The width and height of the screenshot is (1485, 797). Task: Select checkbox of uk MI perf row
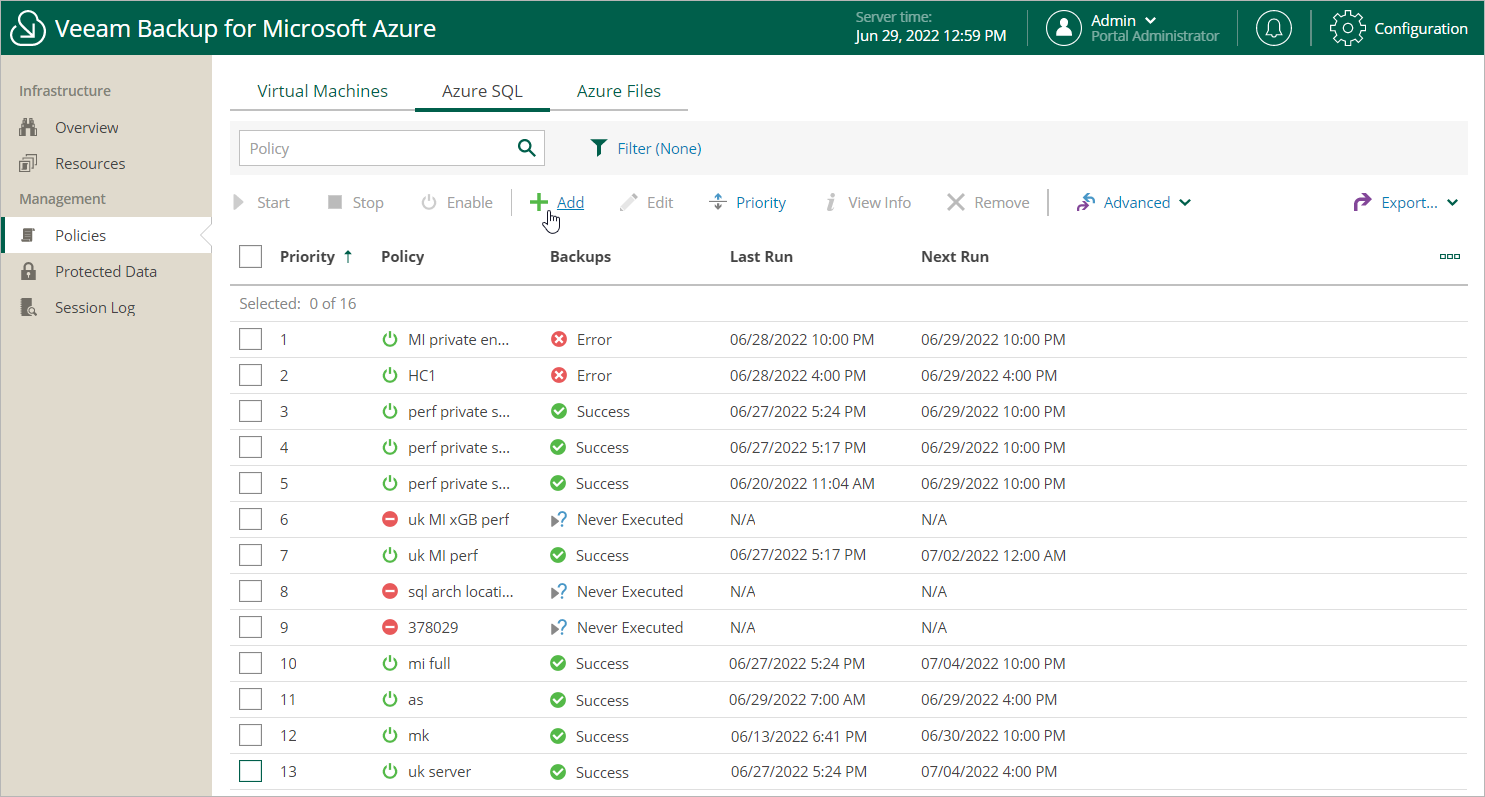(x=250, y=555)
